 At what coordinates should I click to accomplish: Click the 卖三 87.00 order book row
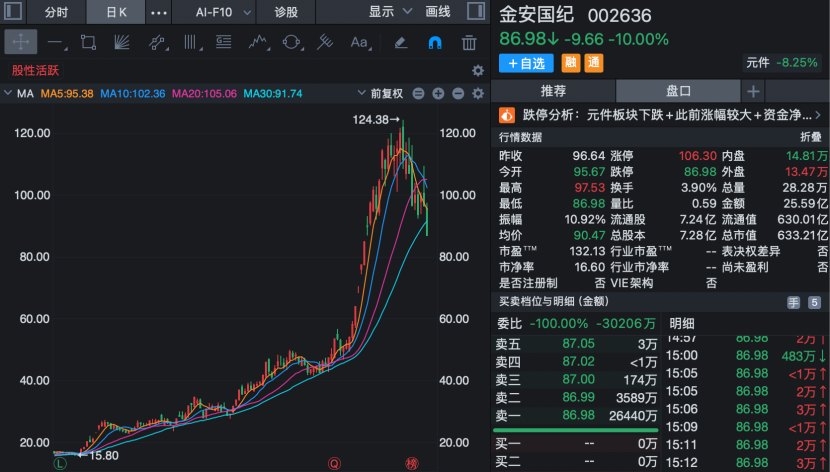pos(576,379)
